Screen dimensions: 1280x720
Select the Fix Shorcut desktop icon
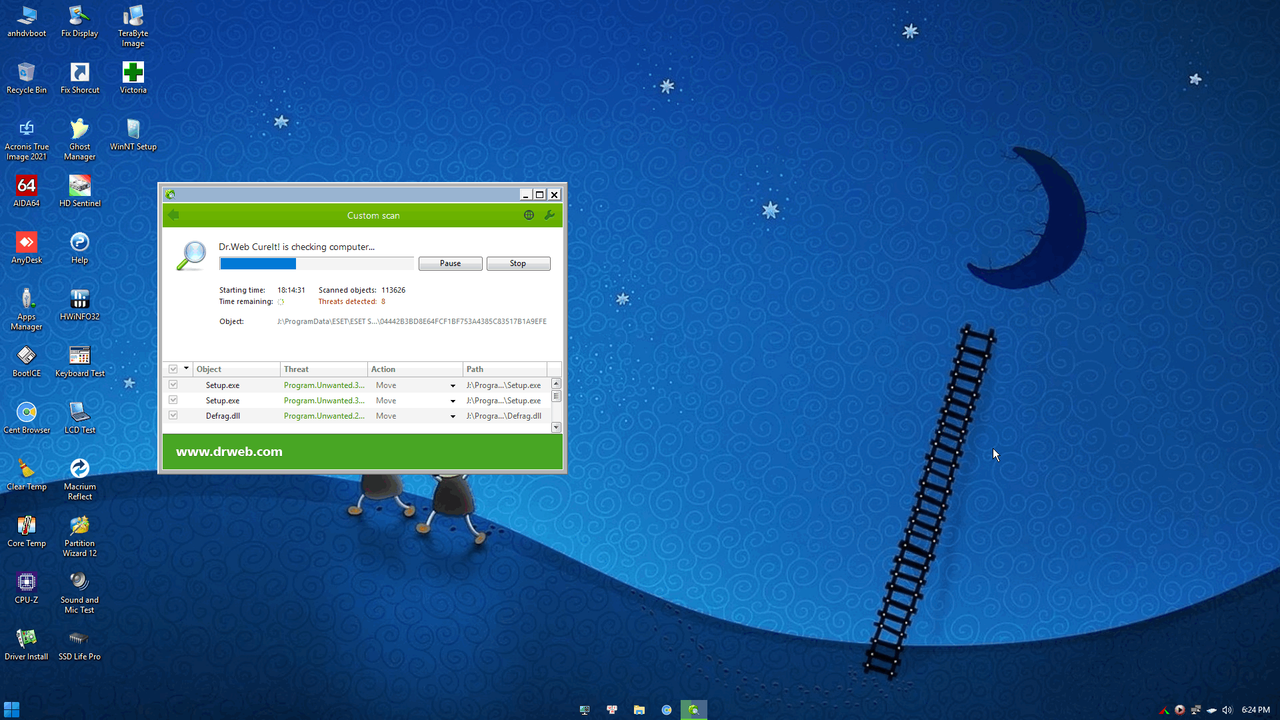[x=80, y=77]
